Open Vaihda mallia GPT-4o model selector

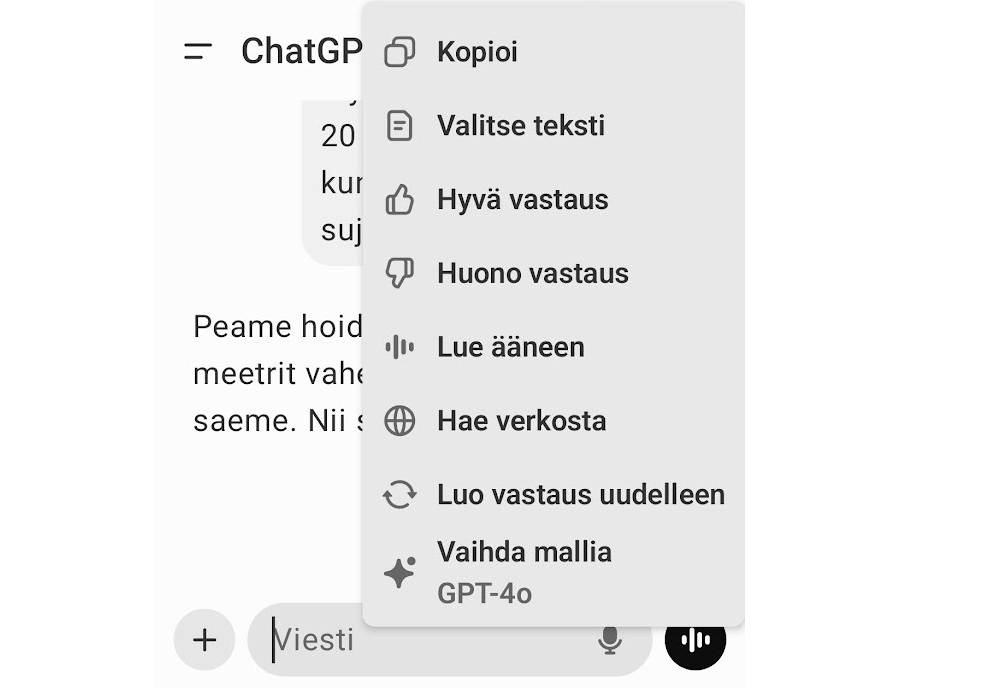point(524,571)
